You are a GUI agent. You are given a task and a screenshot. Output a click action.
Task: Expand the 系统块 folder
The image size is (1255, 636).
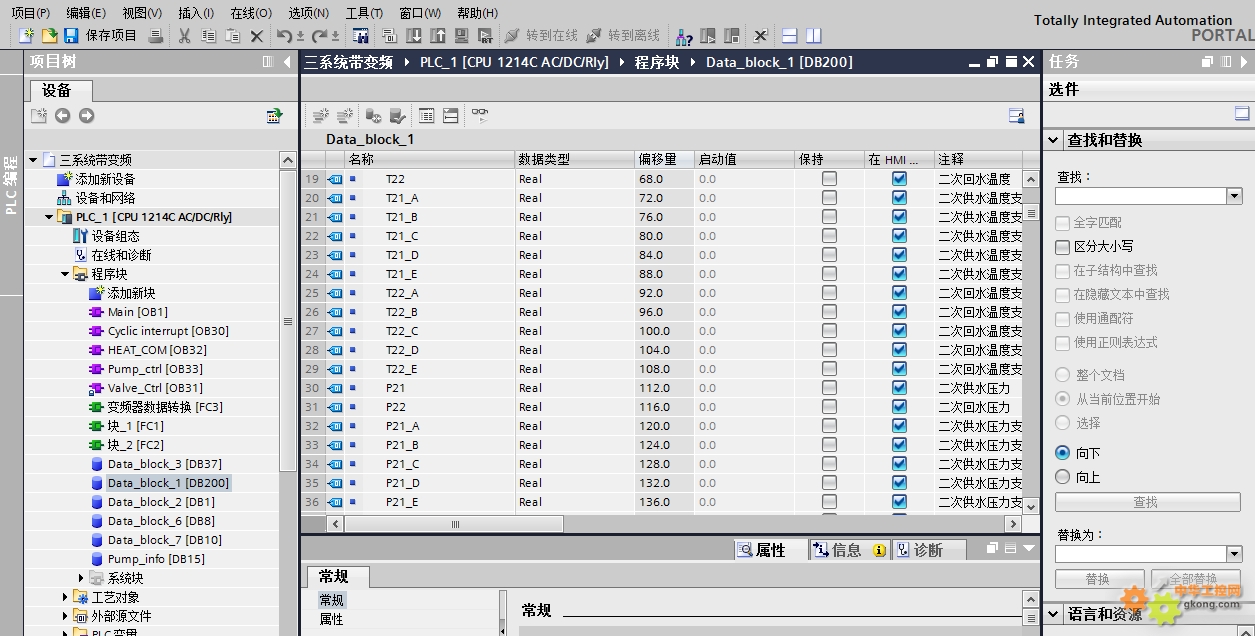pos(81,578)
